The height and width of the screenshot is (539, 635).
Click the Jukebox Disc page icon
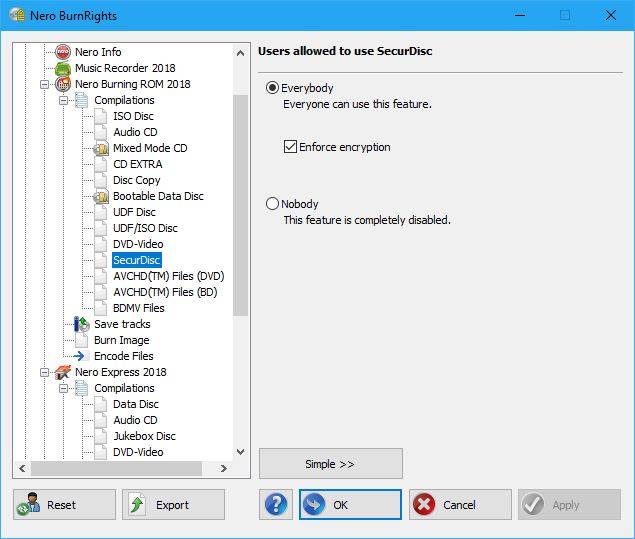point(101,436)
